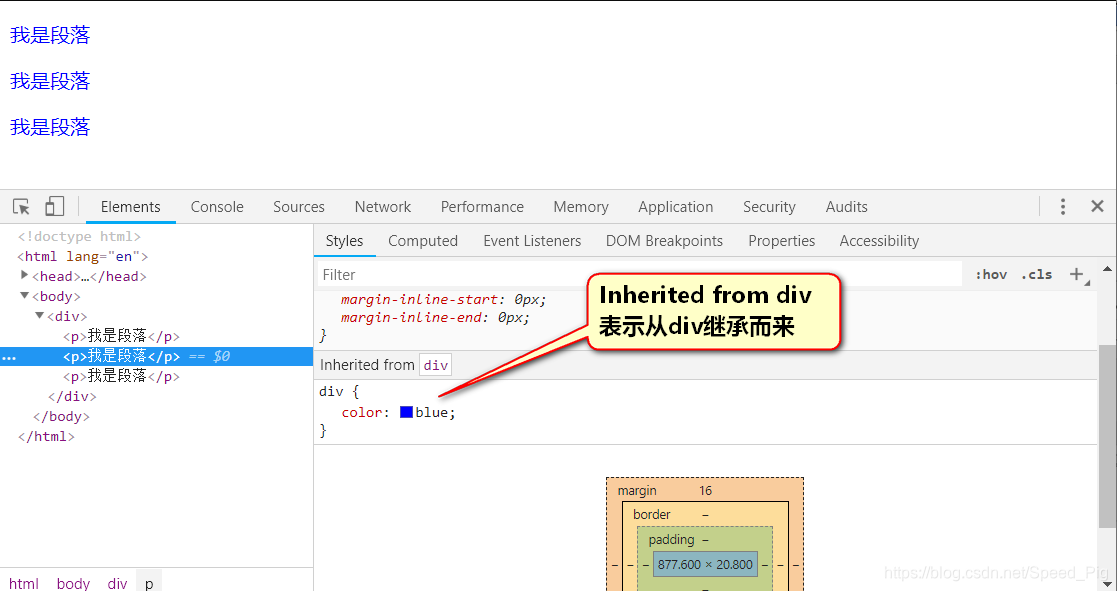Click div in the breadcrumb bar
The width and height of the screenshot is (1117, 591).
click(117, 583)
